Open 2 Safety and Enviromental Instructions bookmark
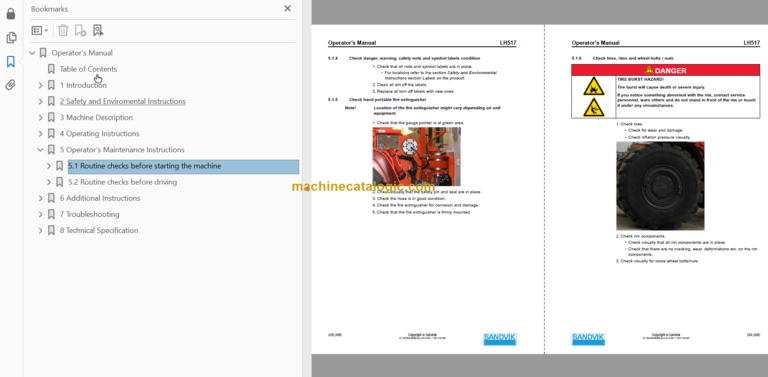Viewport: 768px width, 377px height. click(122, 101)
